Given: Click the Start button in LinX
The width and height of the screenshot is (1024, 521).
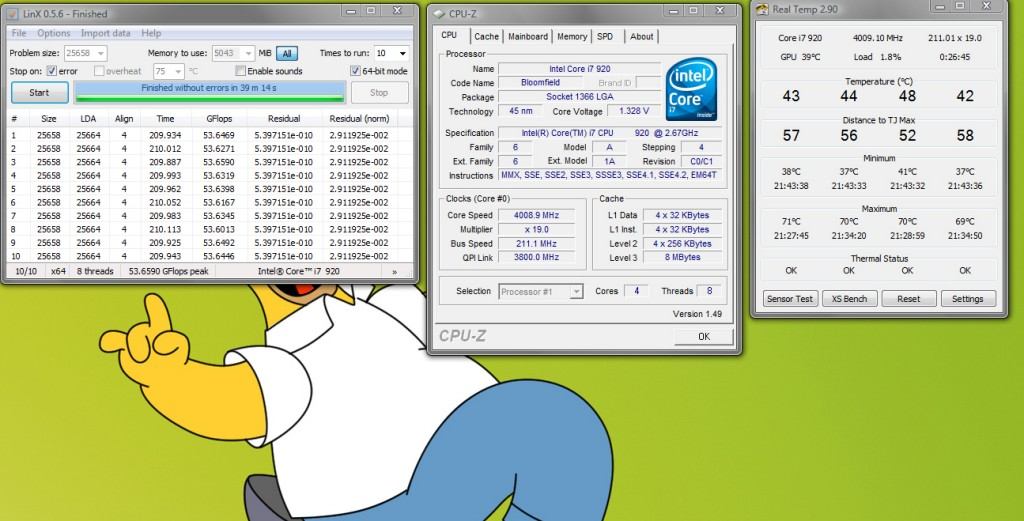Looking at the screenshot, I should point(39,93).
